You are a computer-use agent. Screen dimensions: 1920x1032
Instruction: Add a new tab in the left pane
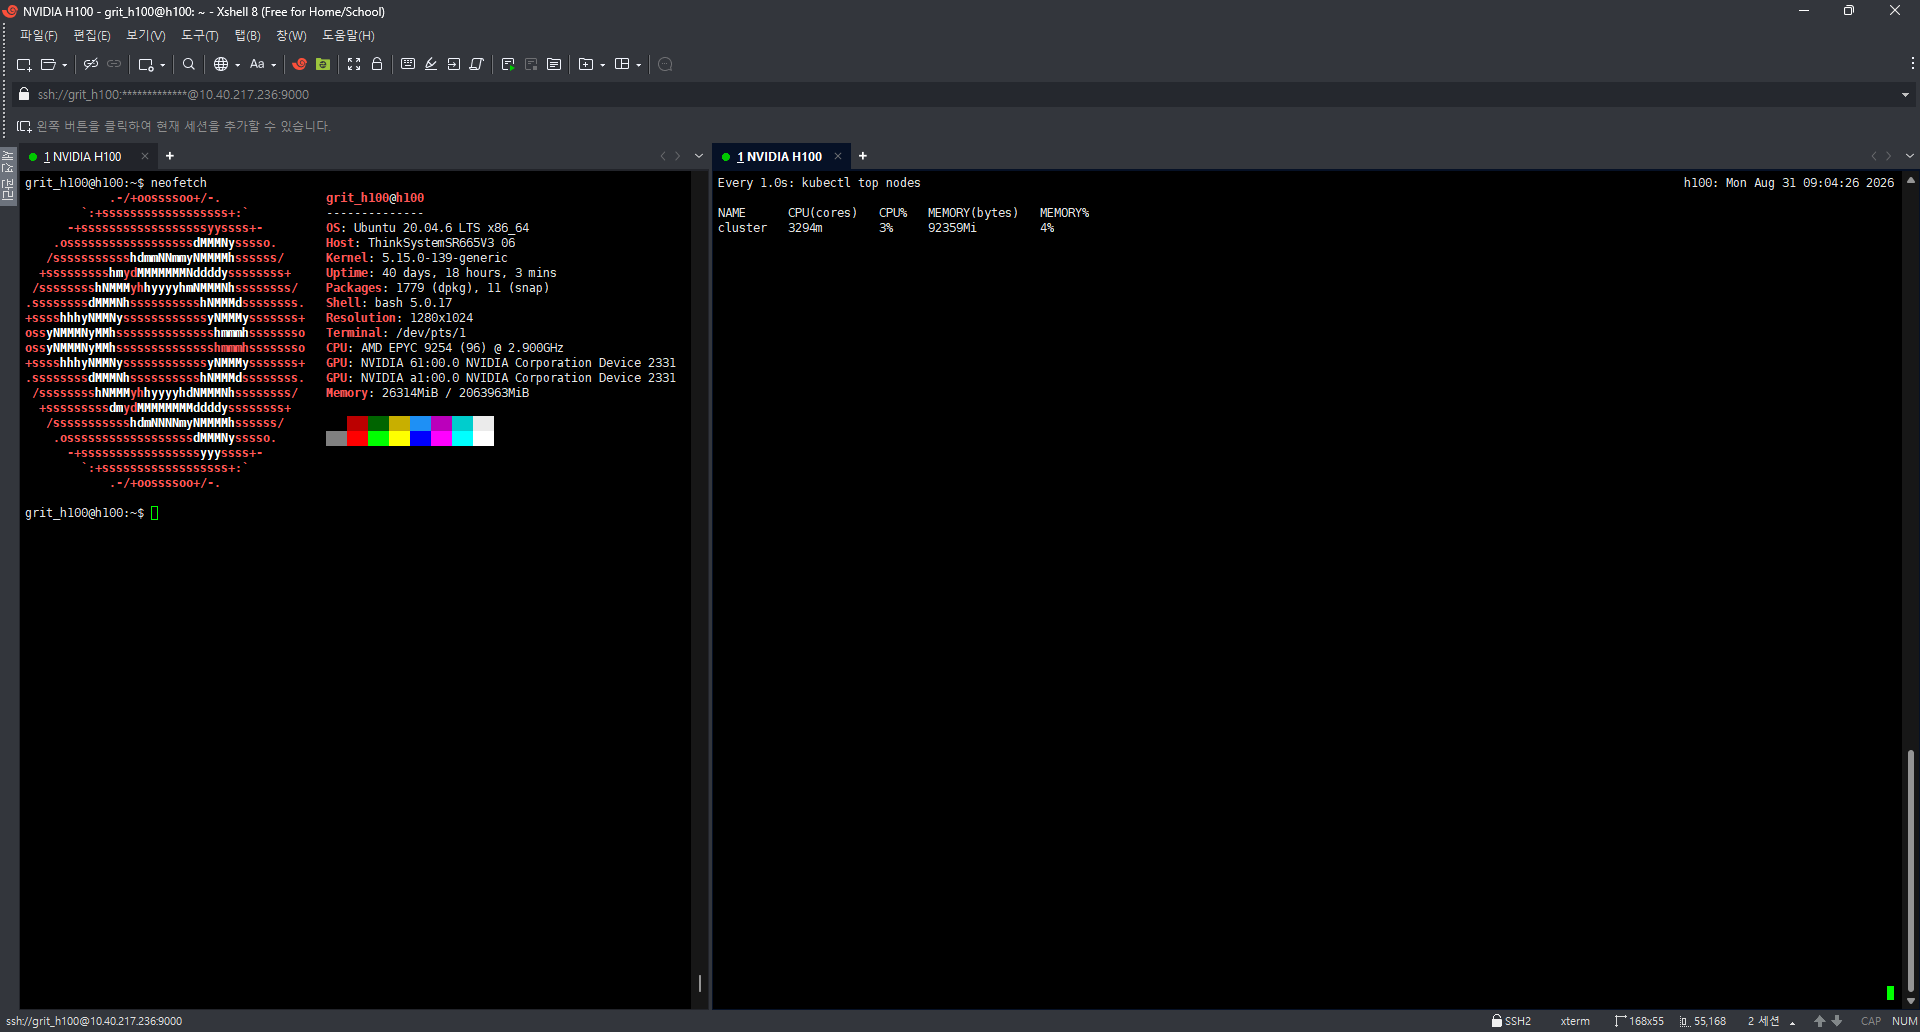point(170,156)
